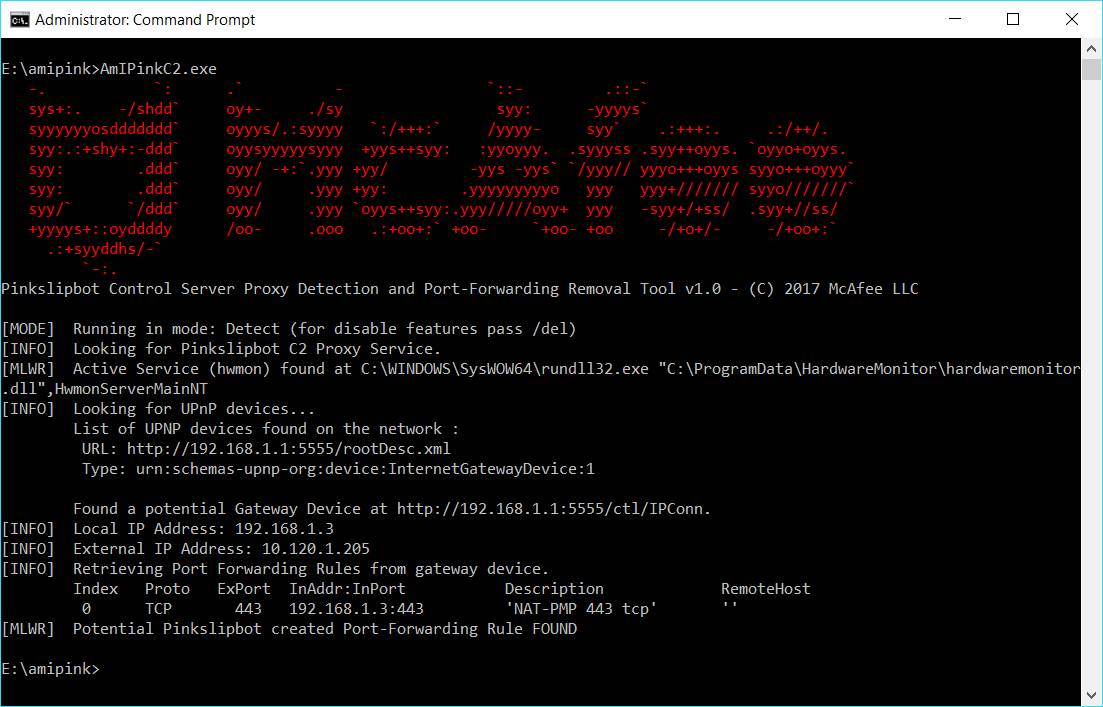1103x707 pixels.
Task: Click the RemoteHost column header
Action: point(765,589)
